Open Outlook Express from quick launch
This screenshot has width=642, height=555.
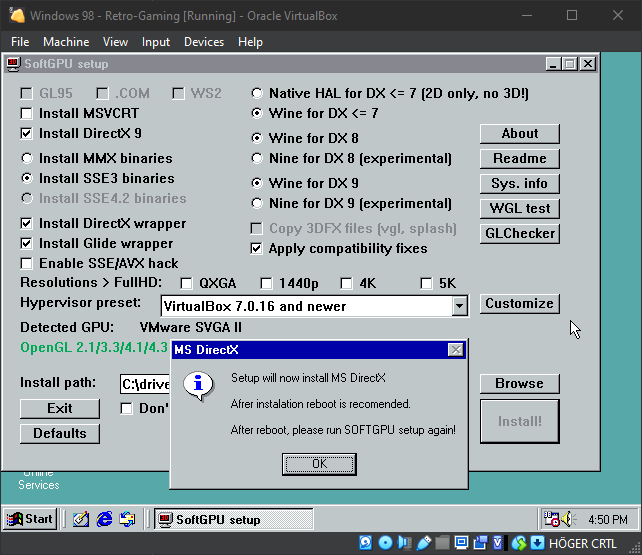(x=127, y=519)
